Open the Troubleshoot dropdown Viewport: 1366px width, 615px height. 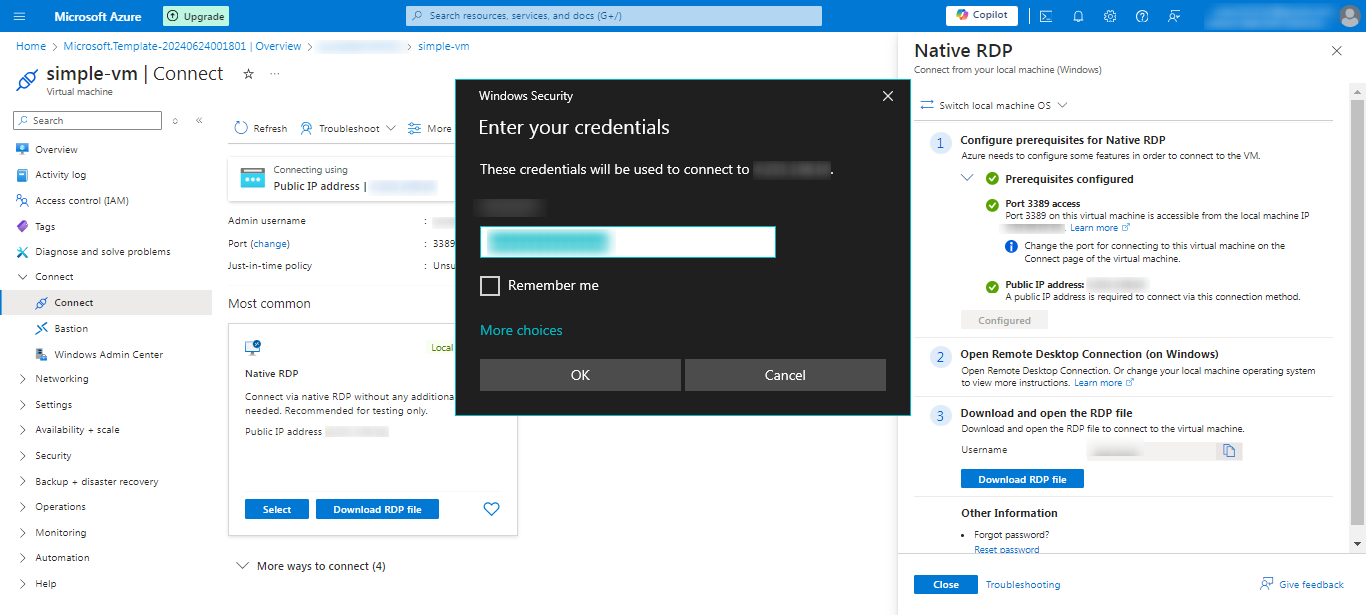(348, 128)
